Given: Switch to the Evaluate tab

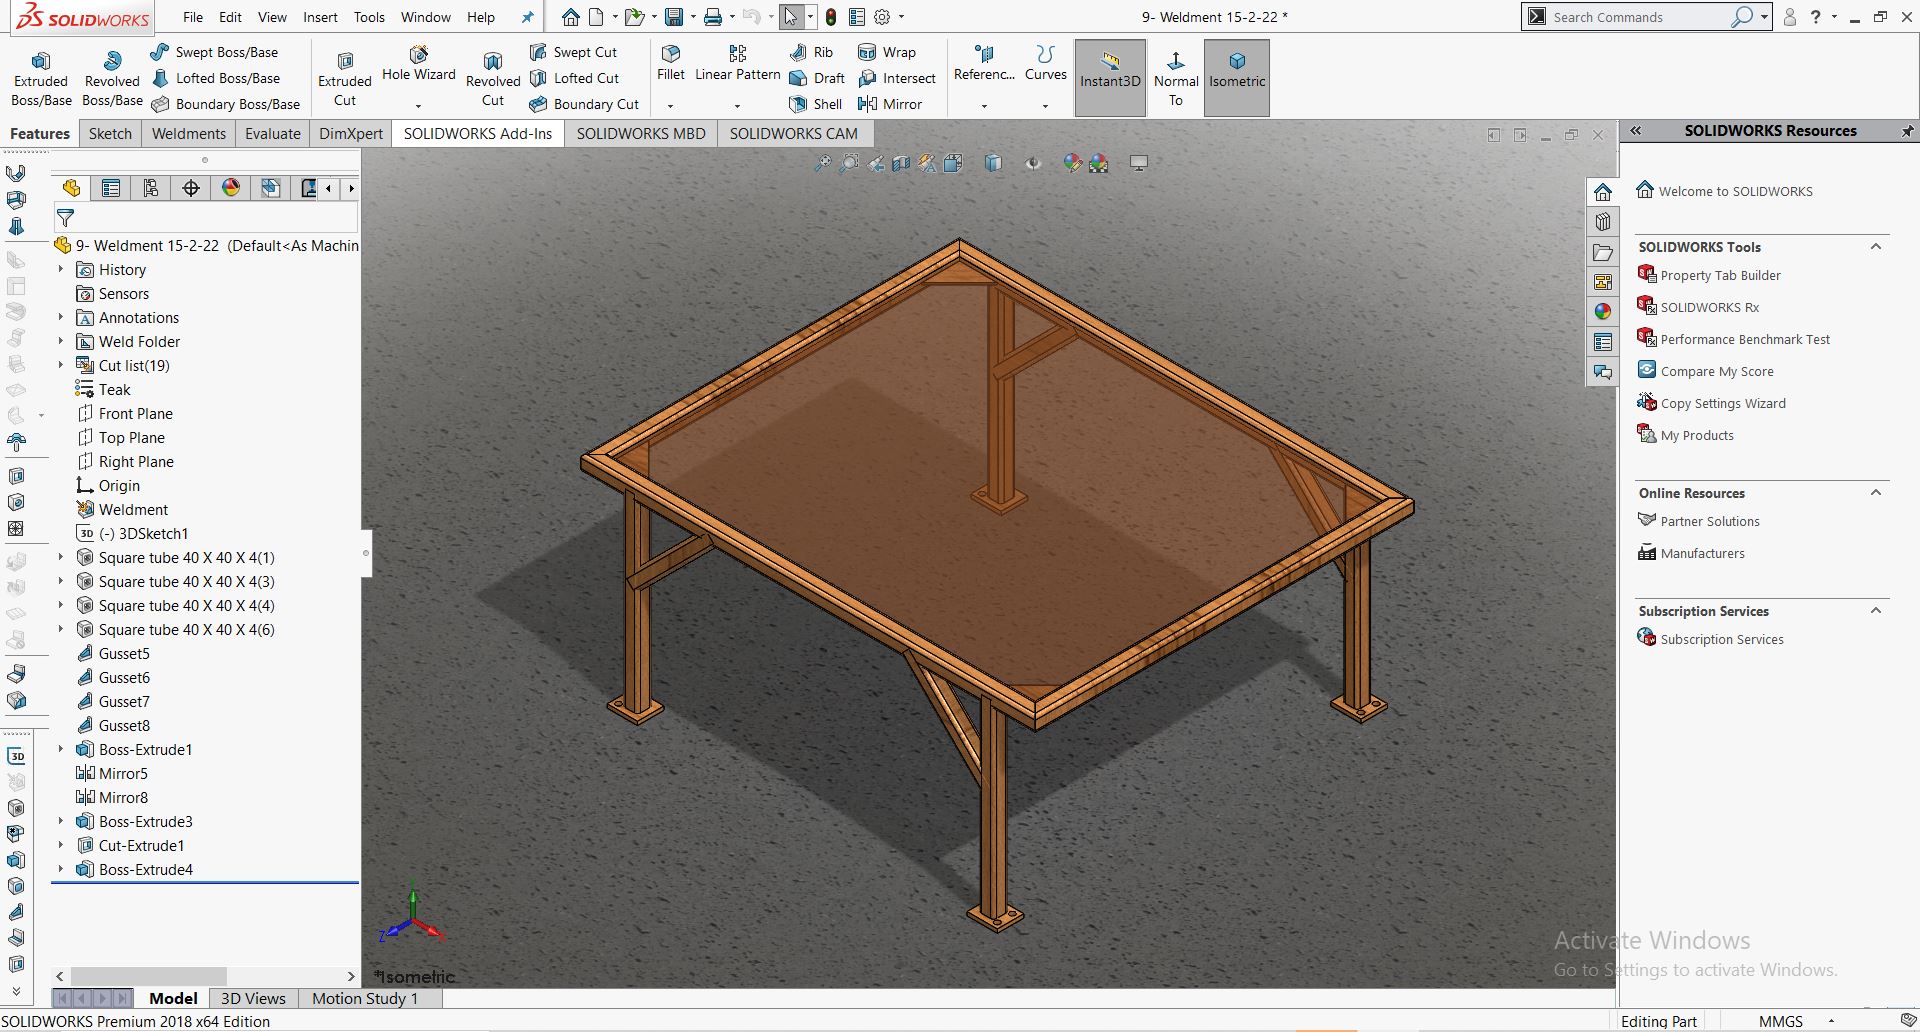Looking at the screenshot, I should pyautogui.click(x=273, y=133).
